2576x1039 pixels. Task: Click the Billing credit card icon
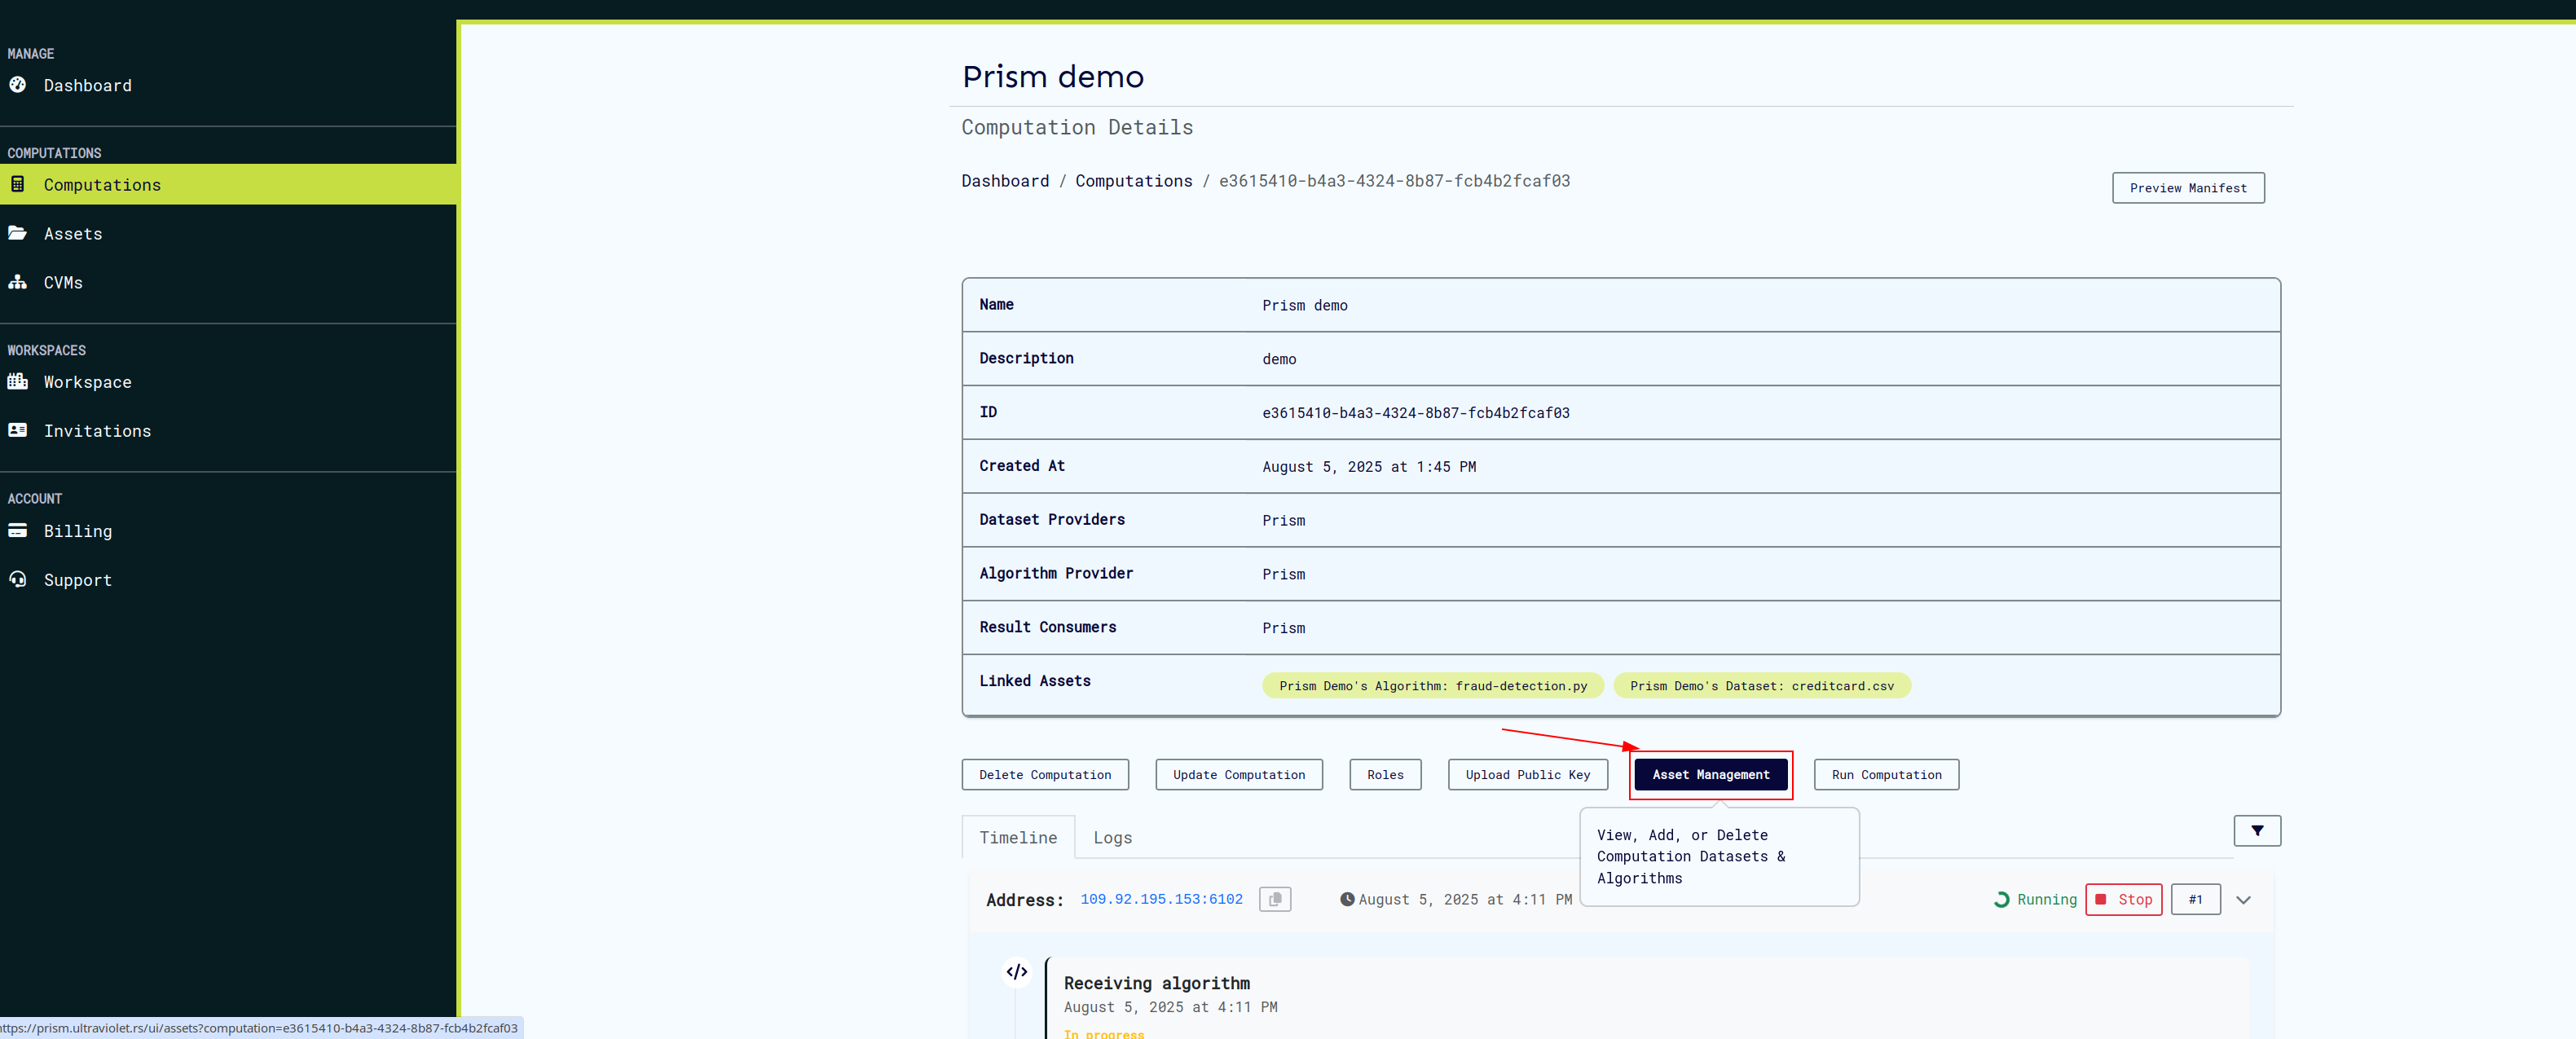pyautogui.click(x=18, y=530)
